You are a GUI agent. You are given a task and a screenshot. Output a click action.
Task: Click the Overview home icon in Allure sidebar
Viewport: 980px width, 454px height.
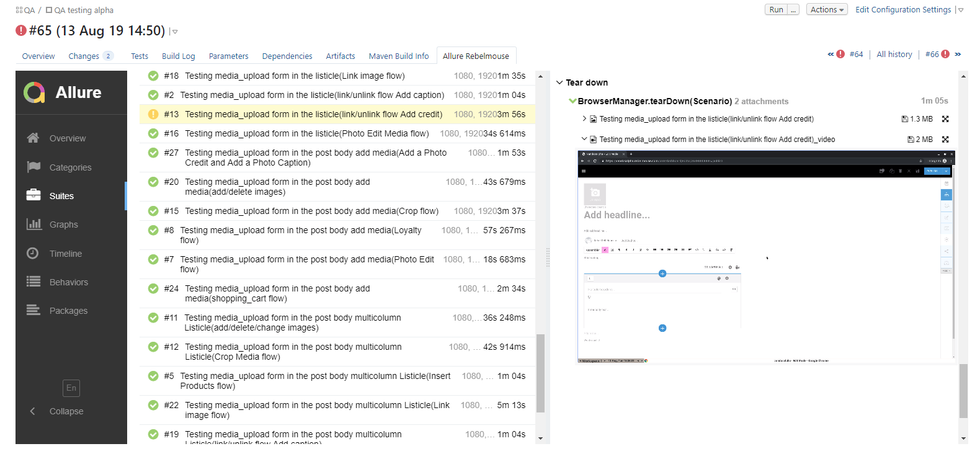(x=33, y=138)
